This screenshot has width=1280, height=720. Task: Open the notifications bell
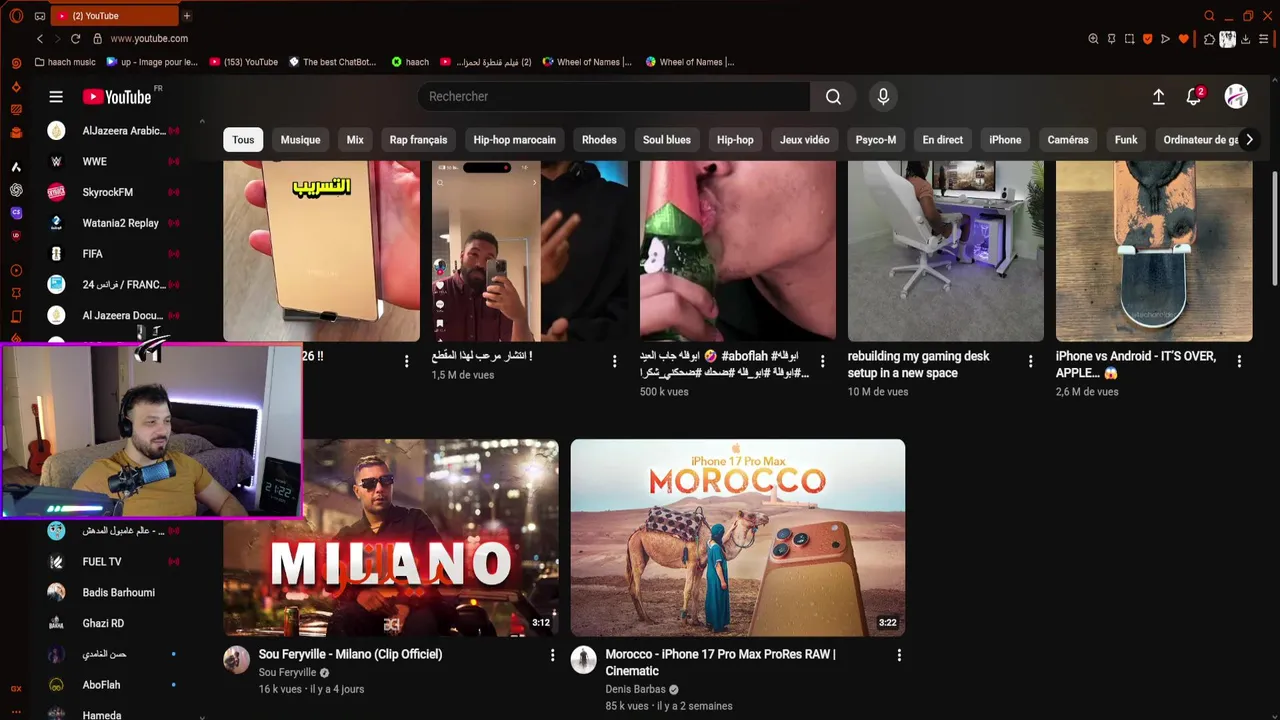click(x=1194, y=97)
